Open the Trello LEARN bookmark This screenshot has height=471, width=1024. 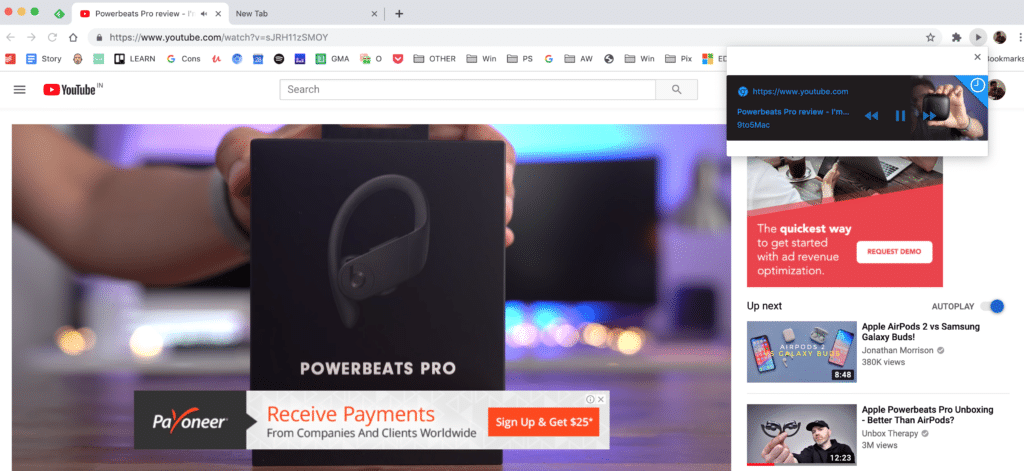(x=135, y=59)
